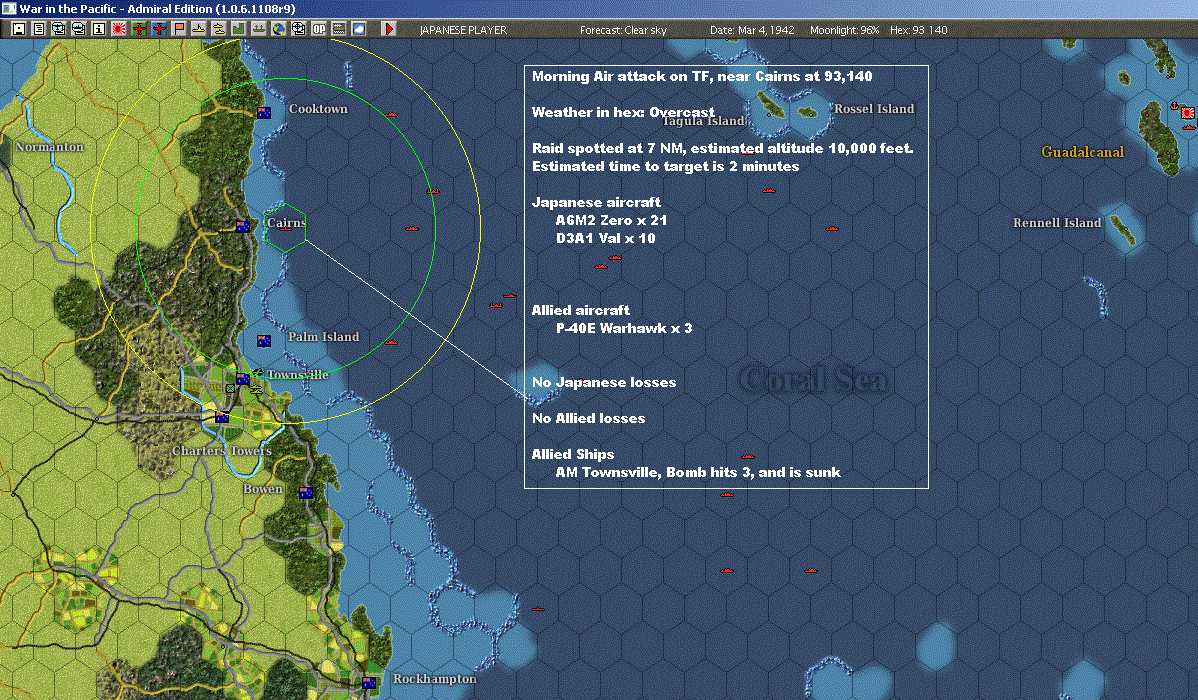Select the Rockhampton base flag

369,682
